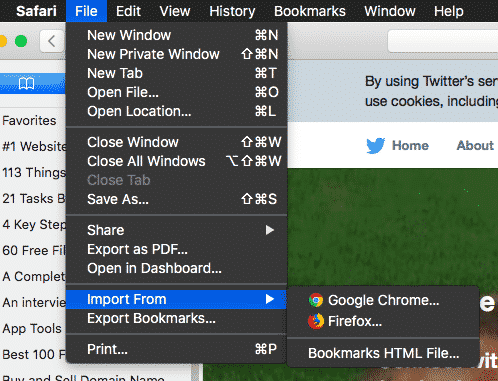Open the View menu
Image resolution: width=498 pixels, height=381 pixels.
(175, 11)
